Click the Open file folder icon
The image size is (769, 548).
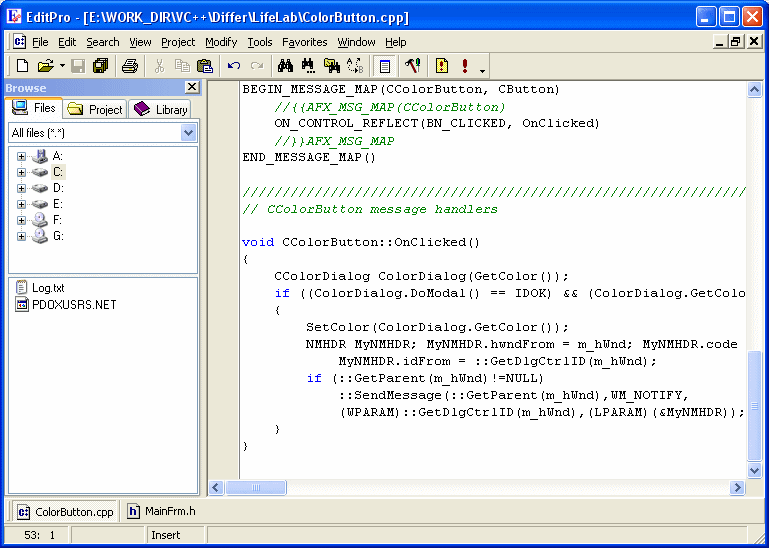pyautogui.click(x=45, y=66)
